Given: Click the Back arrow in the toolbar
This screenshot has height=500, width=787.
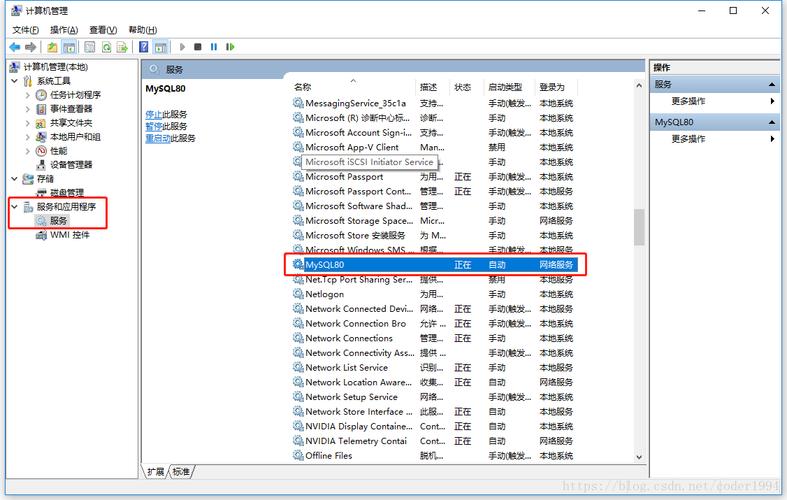Looking at the screenshot, I should [15, 47].
